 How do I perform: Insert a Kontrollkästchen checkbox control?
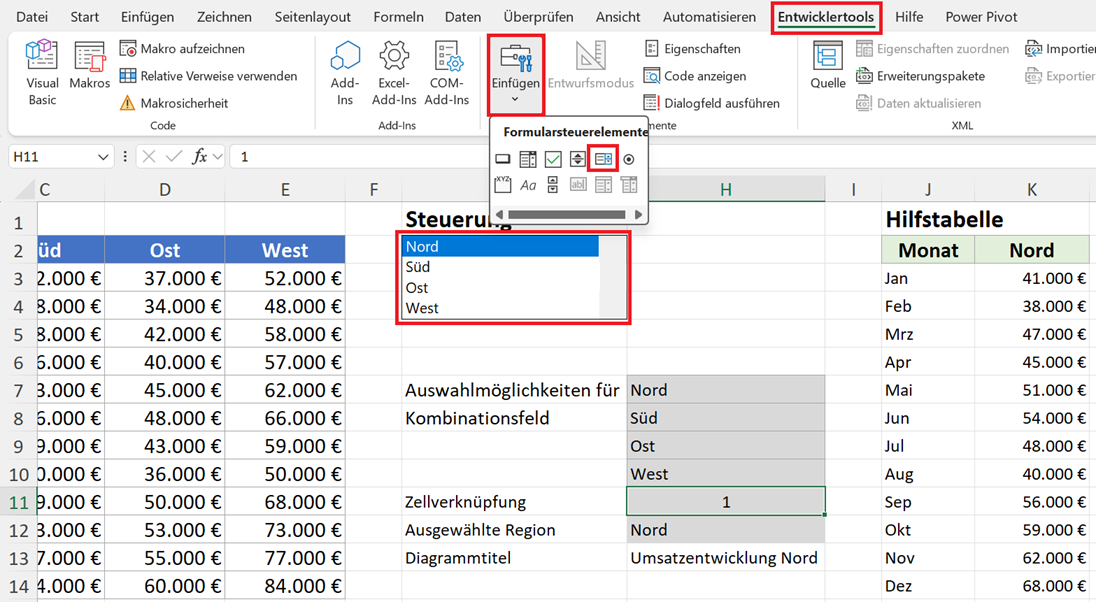pyautogui.click(x=553, y=159)
